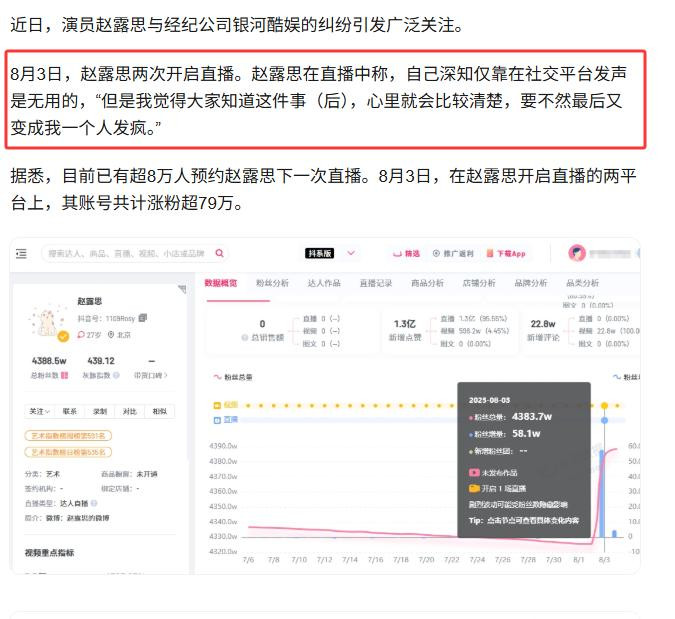Switch to the 数据概览 tab
675x619 pixels.
tap(220, 283)
